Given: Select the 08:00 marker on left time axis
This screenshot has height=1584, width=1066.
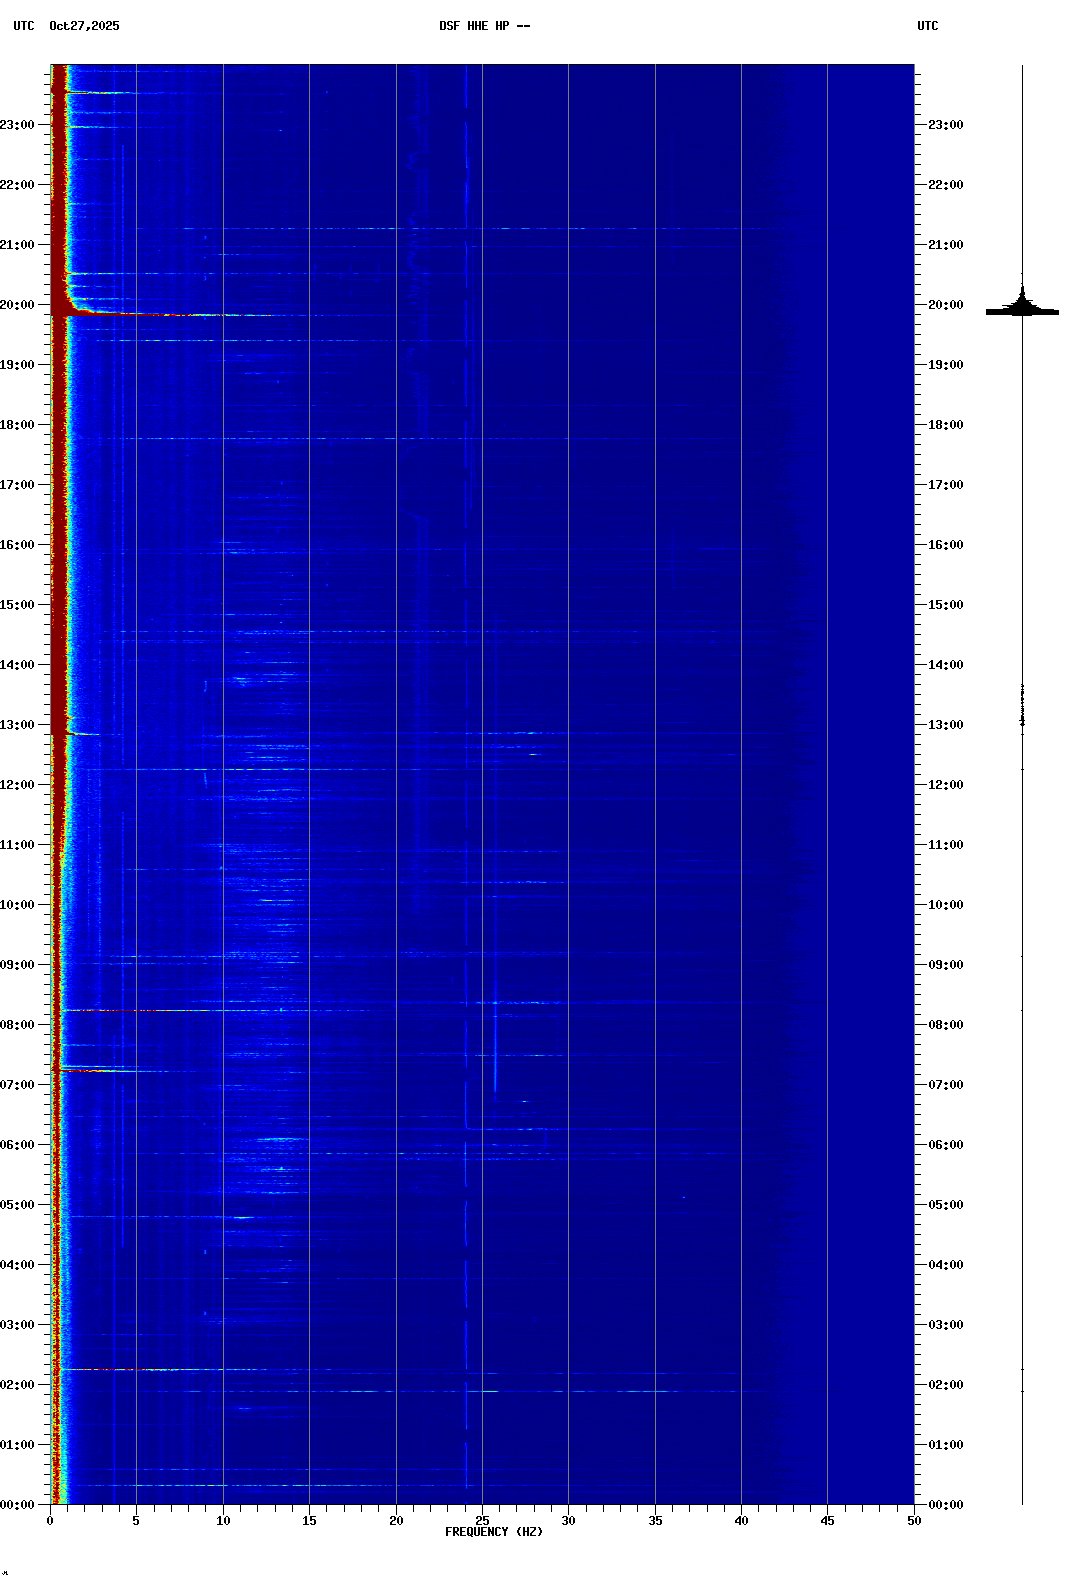Looking at the screenshot, I should tap(18, 1025).
